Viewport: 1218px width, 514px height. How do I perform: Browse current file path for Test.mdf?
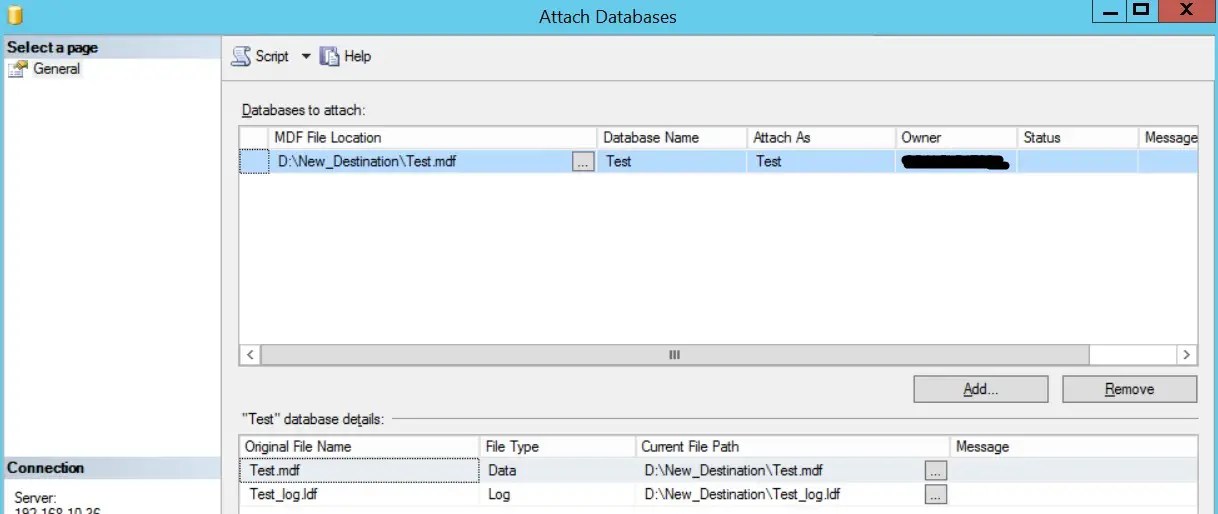pos(935,470)
